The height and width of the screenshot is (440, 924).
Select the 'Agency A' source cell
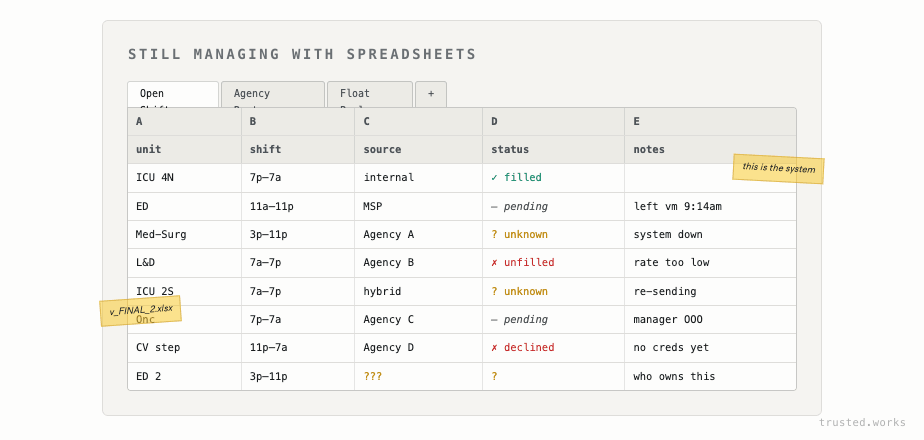pyautogui.click(x=418, y=234)
